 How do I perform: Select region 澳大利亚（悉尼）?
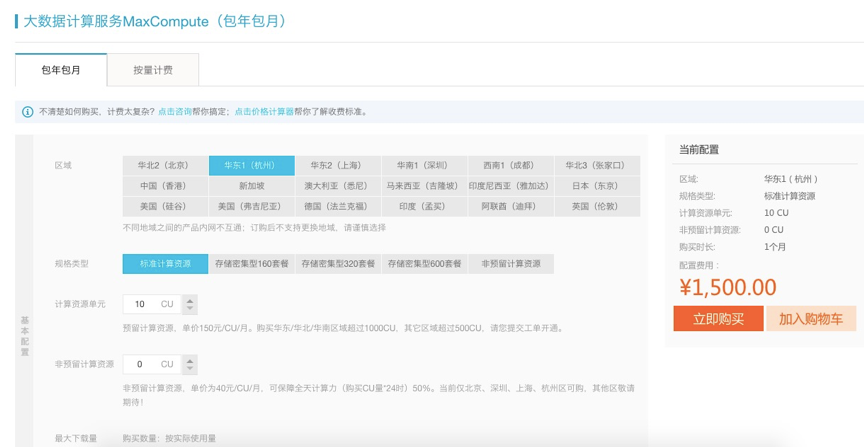338,186
